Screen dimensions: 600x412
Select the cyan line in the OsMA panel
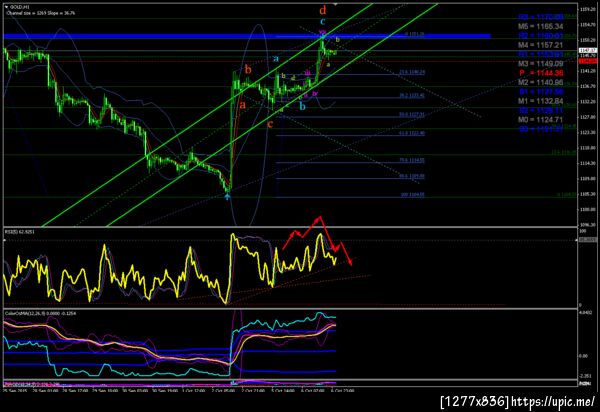coord(170,344)
